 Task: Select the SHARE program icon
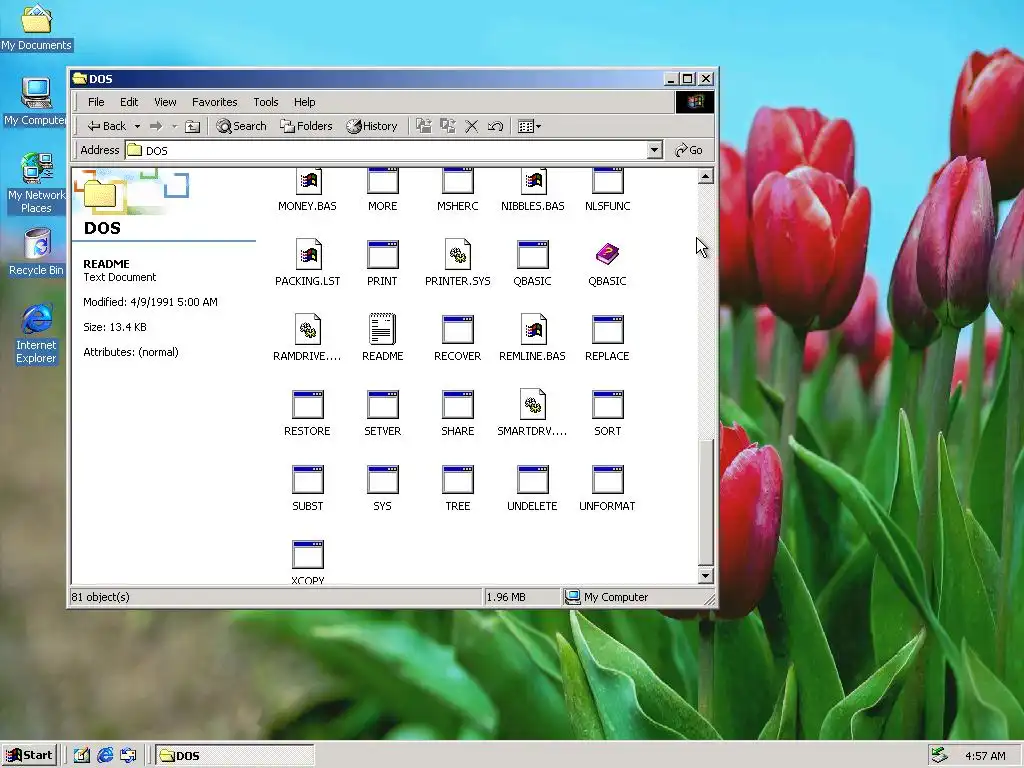(x=458, y=405)
